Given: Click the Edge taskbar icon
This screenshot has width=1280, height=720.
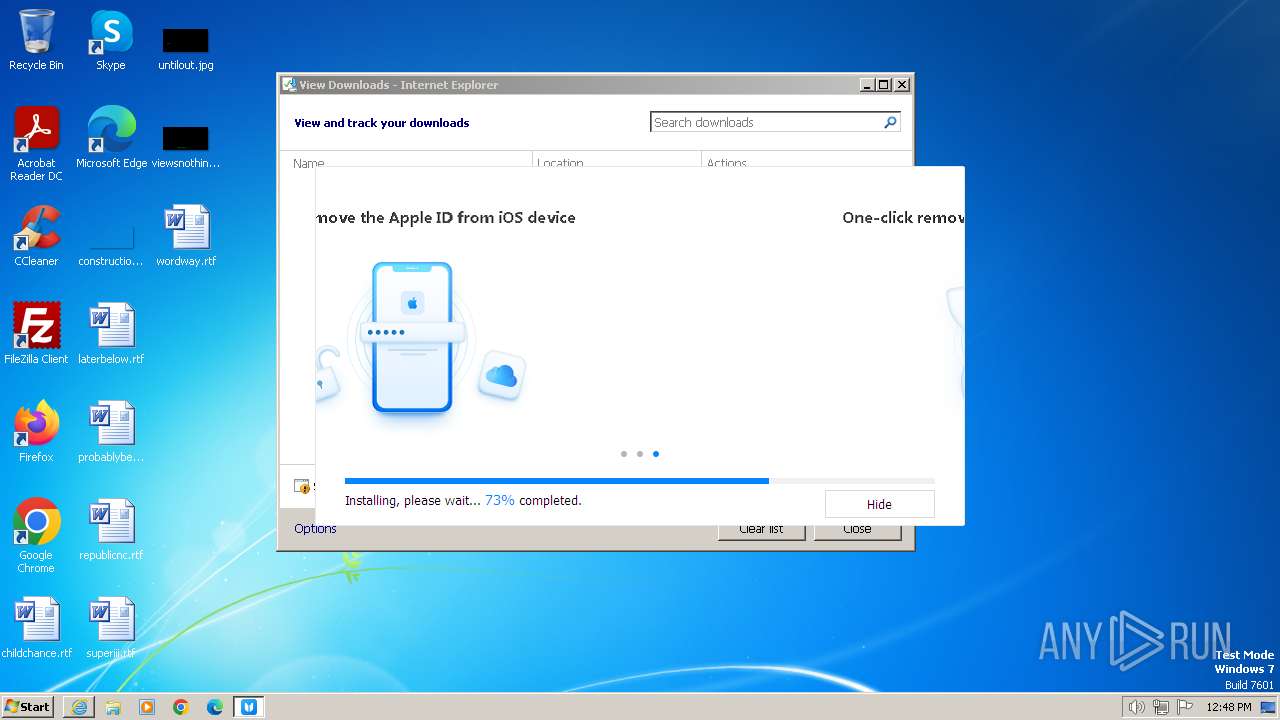Looking at the screenshot, I should pyautogui.click(x=215, y=707).
